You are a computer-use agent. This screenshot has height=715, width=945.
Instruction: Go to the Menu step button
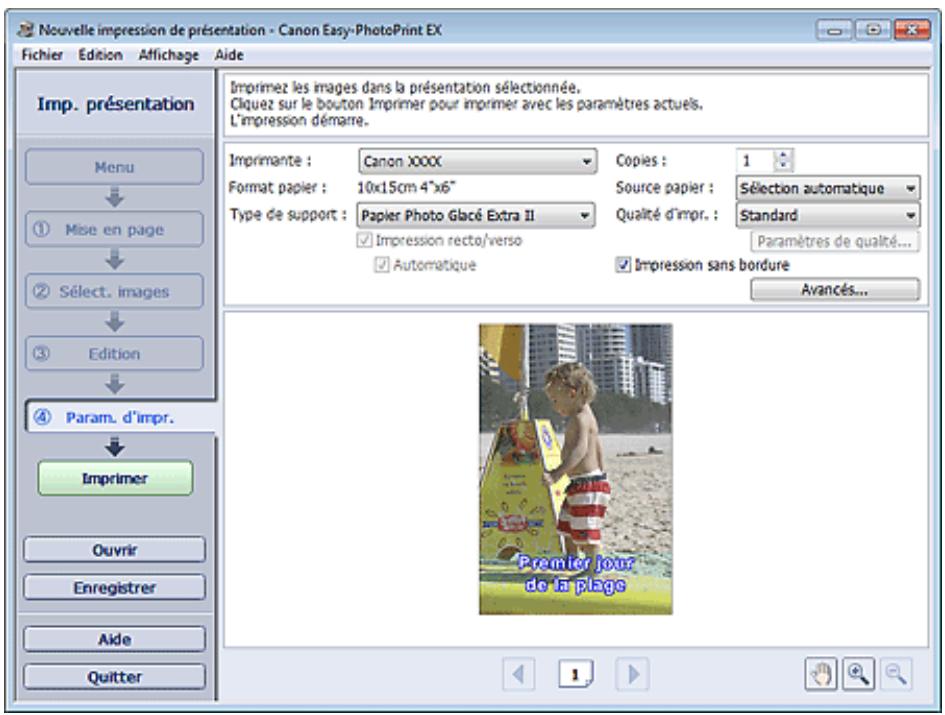point(115,167)
